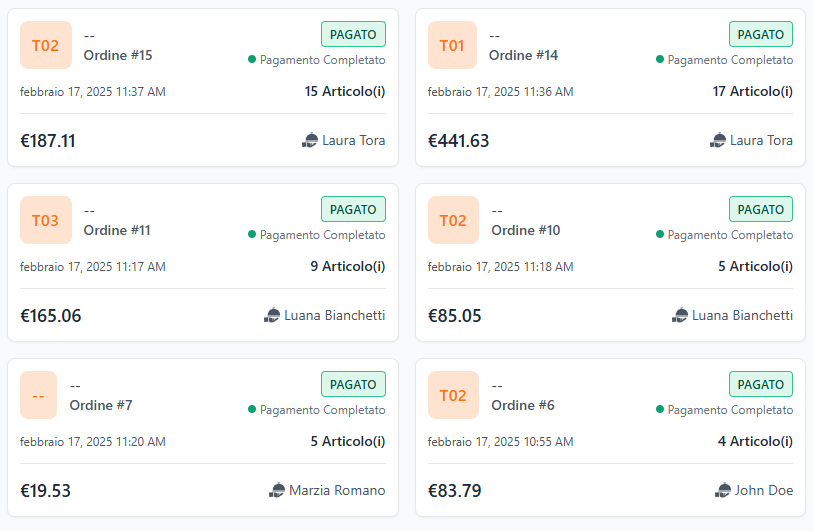
Task: Open Ordine #14 title link
Action: 524,55
